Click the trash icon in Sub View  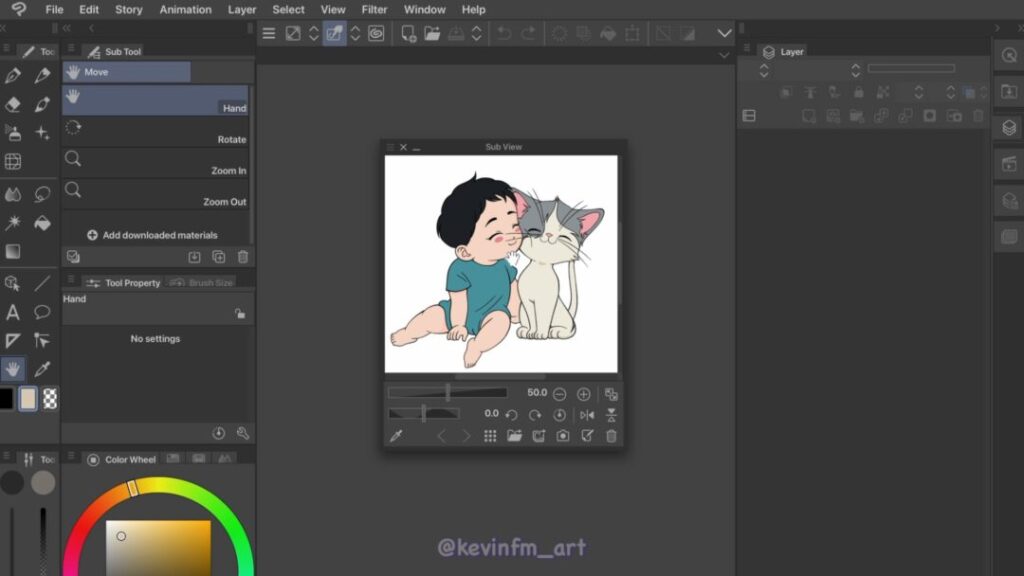tap(611, 436)
